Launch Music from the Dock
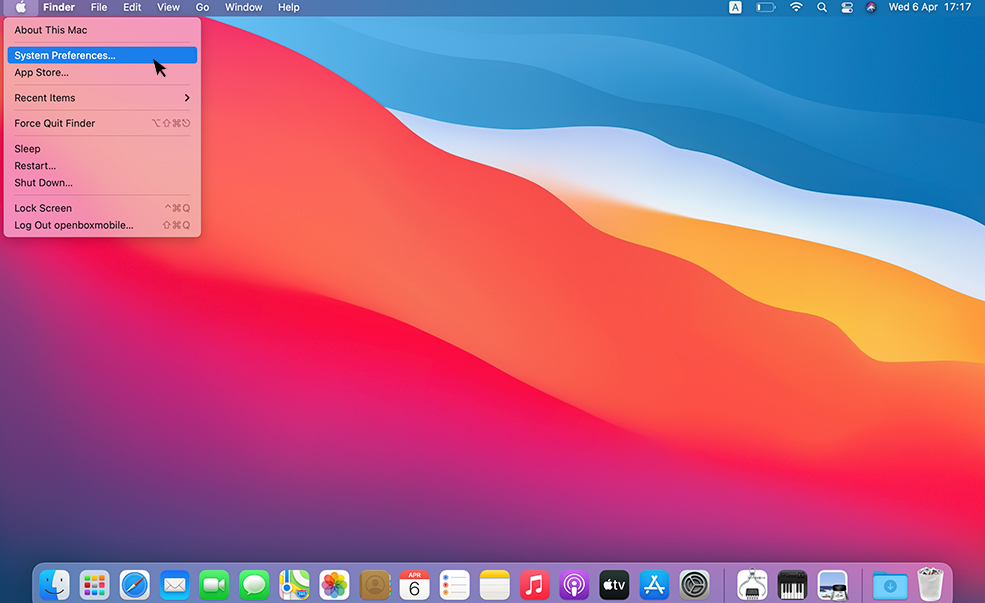Screen dimensions: 985x603 535,585
